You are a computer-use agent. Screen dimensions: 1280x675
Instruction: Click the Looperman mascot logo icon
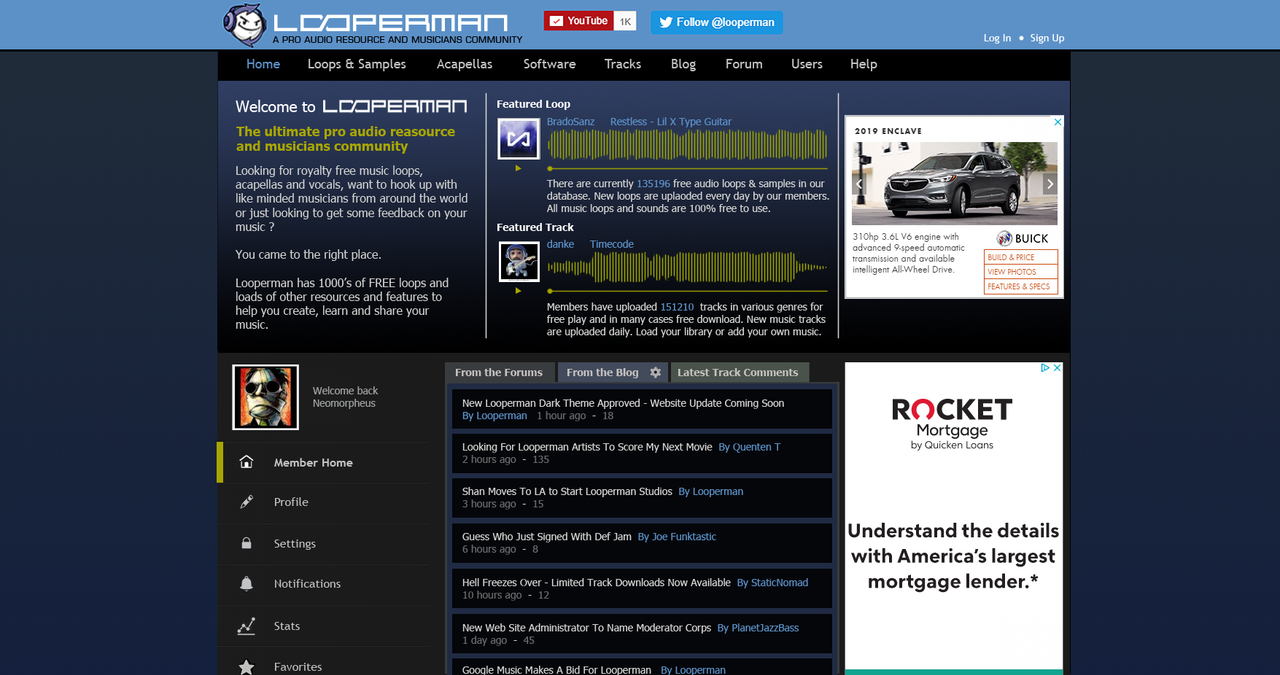244,25
